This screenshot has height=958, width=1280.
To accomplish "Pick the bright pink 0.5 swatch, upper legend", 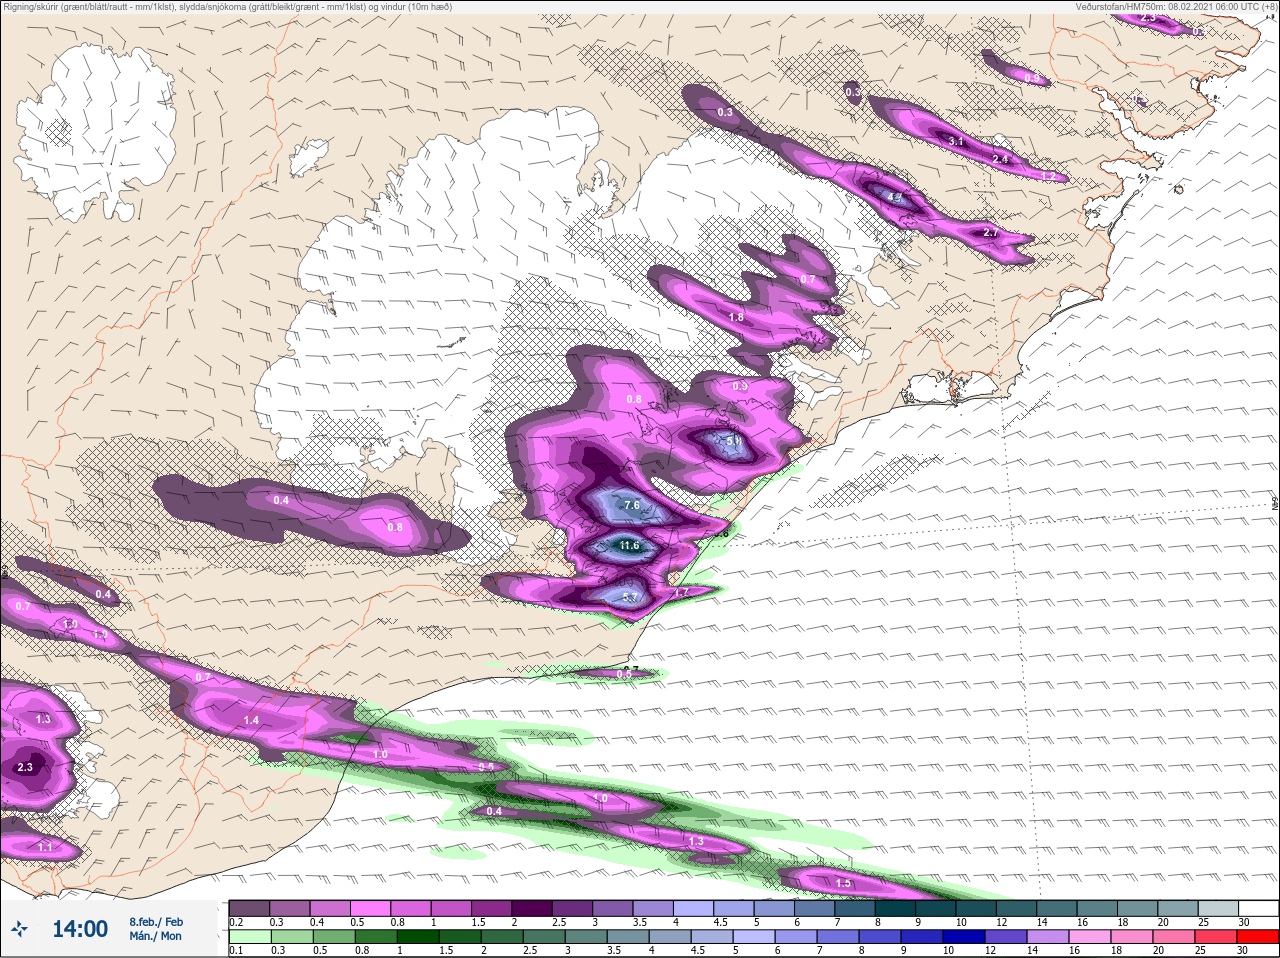I will point(371,908).
